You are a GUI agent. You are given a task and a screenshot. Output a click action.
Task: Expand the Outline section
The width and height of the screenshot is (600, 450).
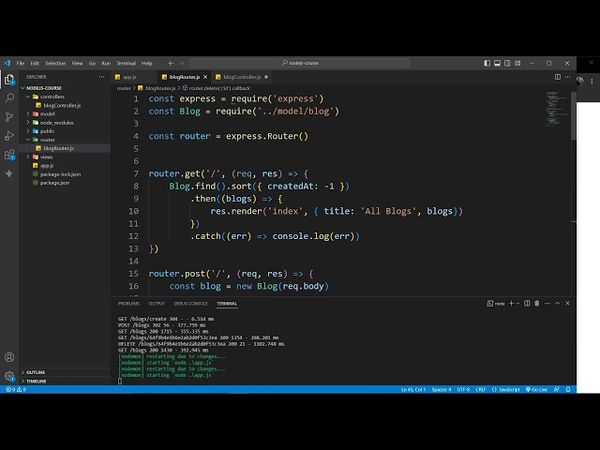click(x=65, y=372)
